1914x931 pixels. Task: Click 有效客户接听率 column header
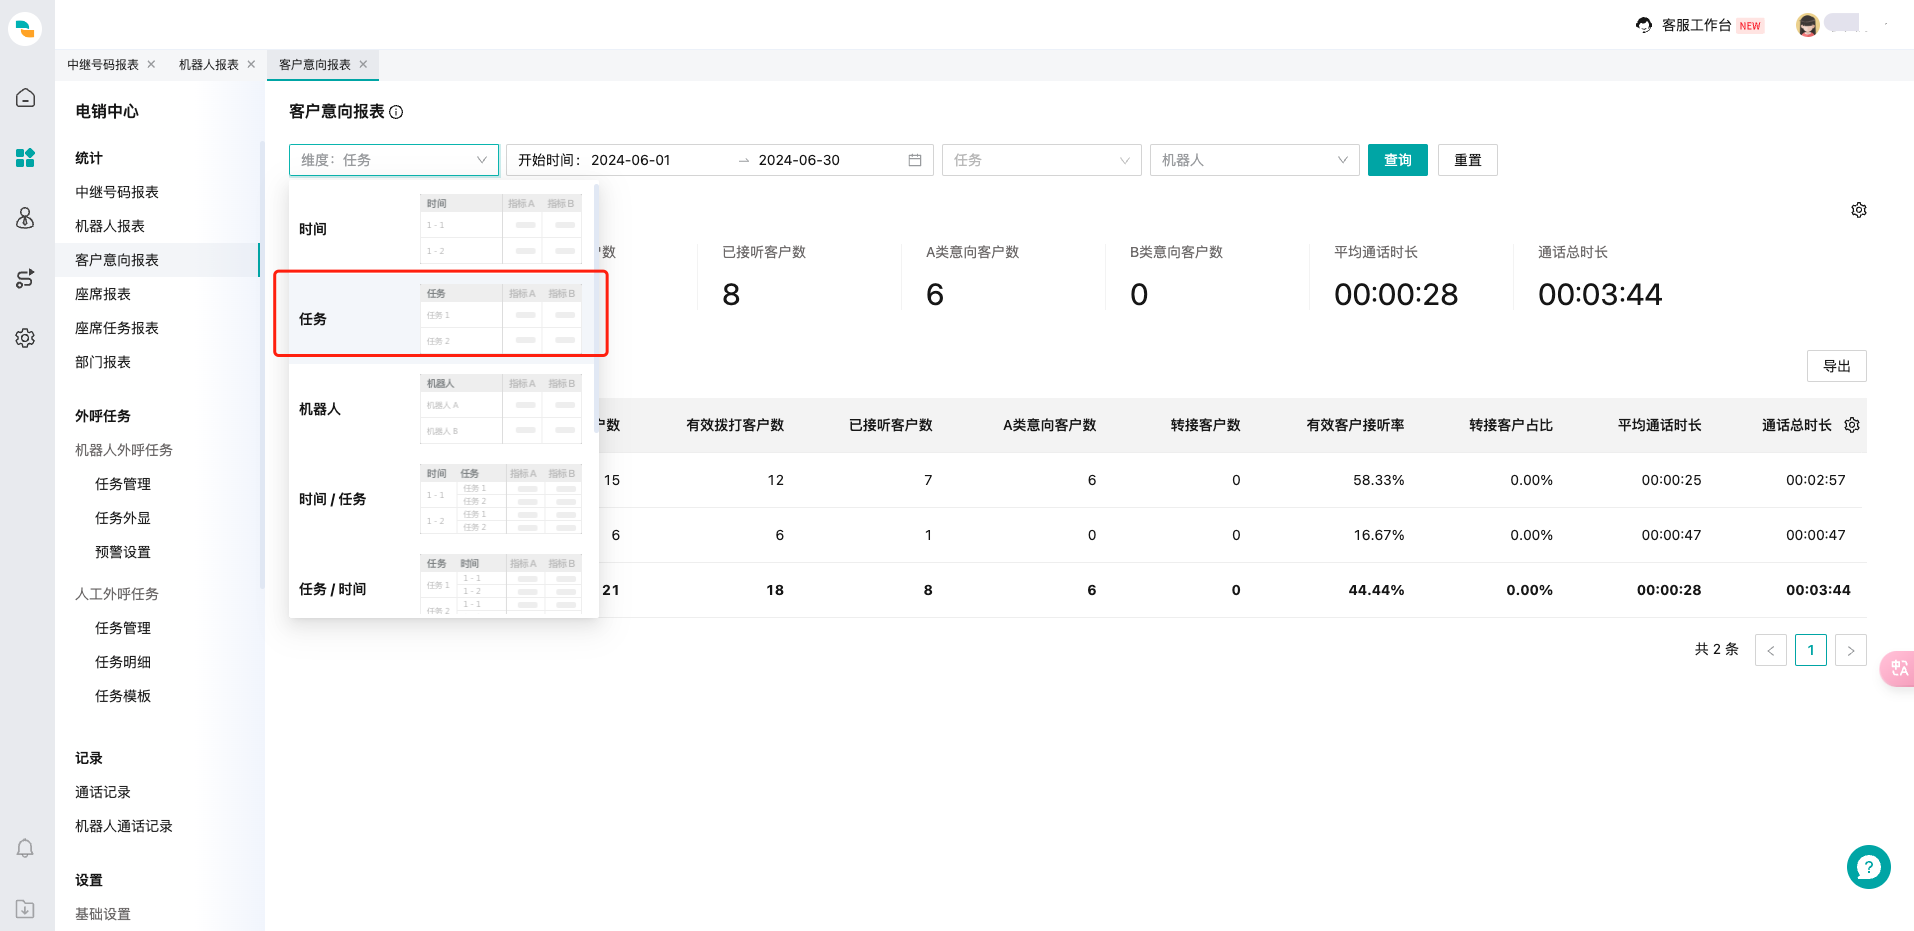(1355, 425)
